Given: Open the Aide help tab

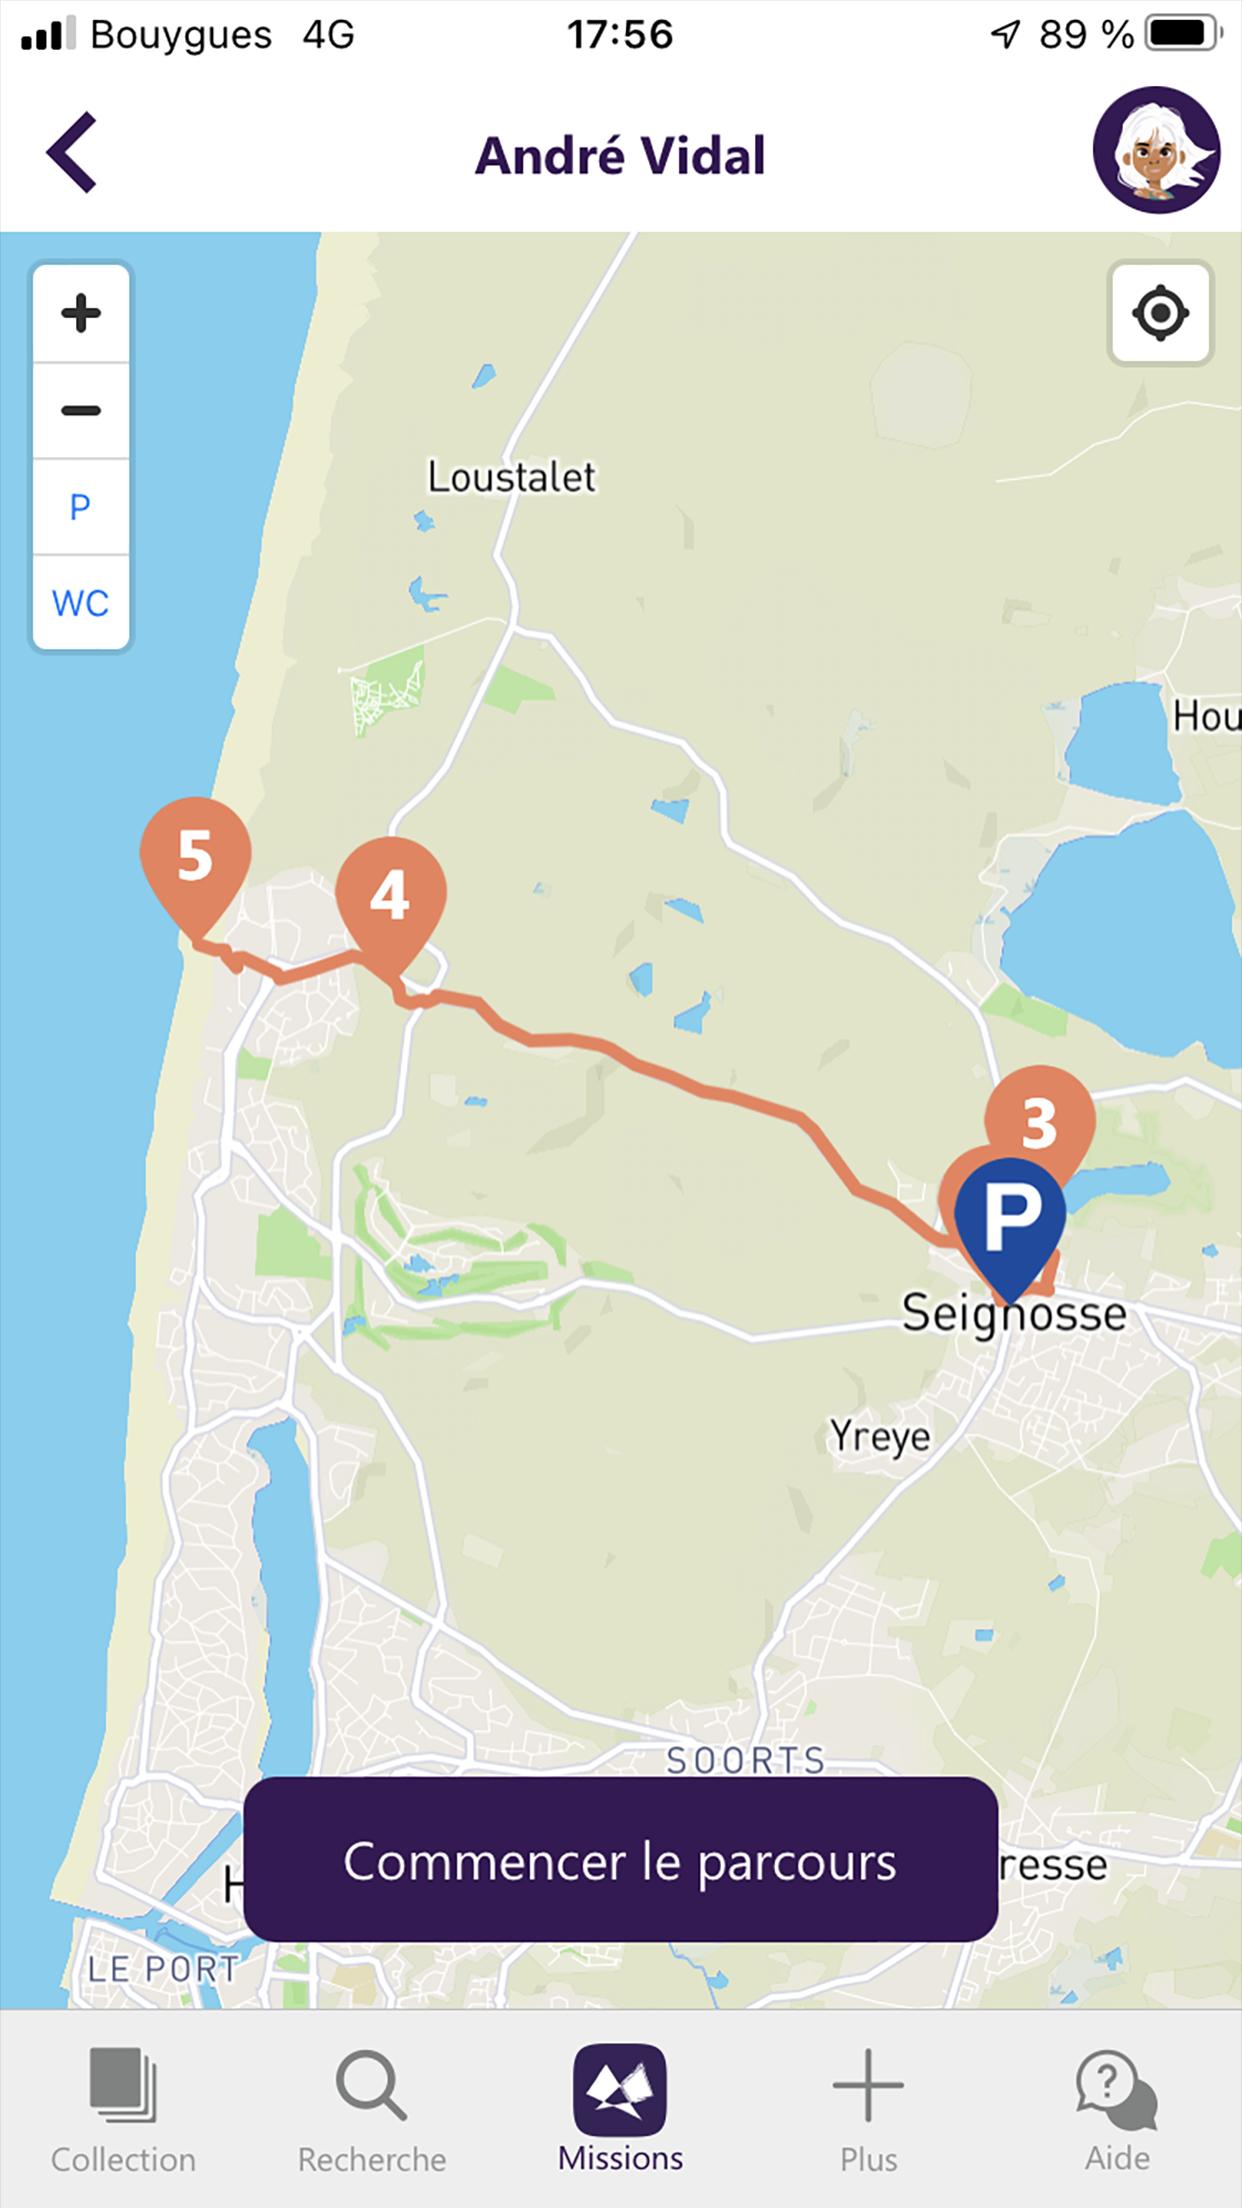Looking at the screenshot, I should (1117, 2111).
